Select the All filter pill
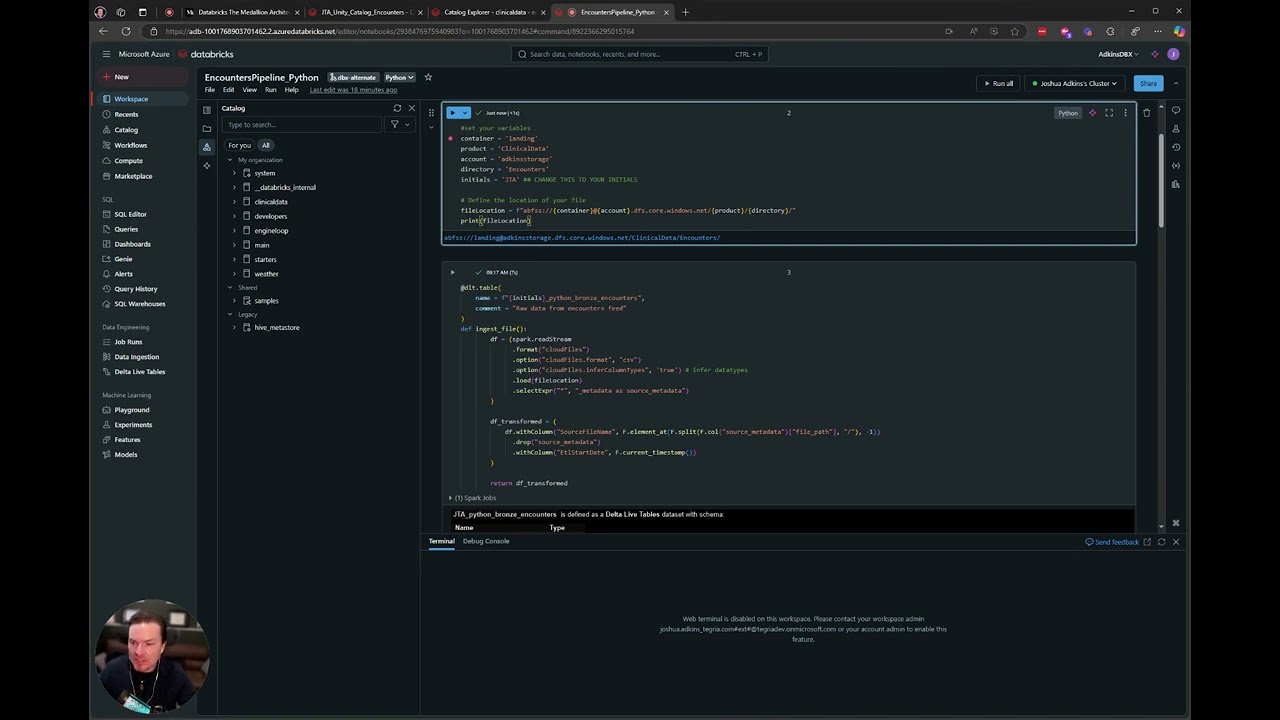The height and width of the screenshot is (720, 1280). click(x=265, y=145)
